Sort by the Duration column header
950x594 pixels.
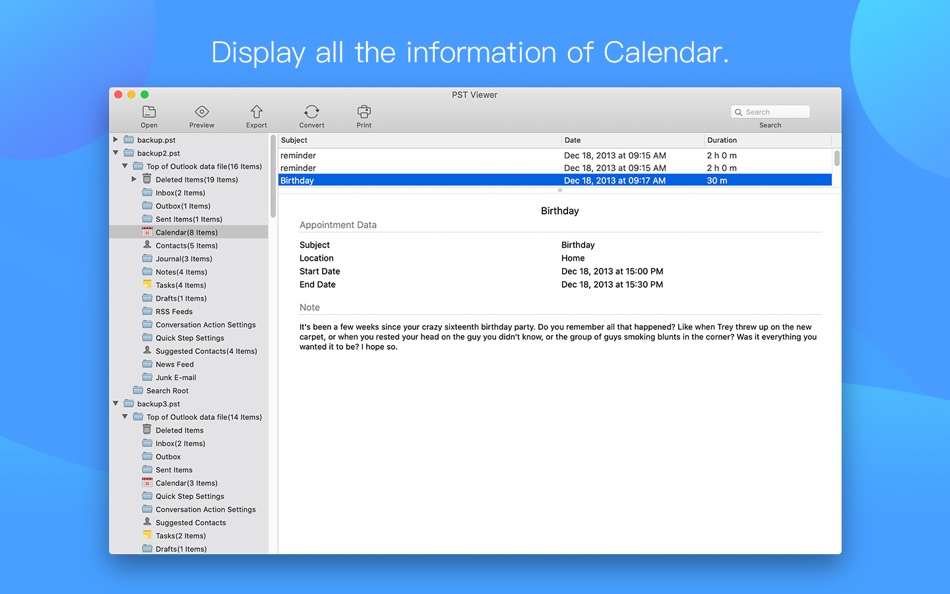[x=768, y=140]
